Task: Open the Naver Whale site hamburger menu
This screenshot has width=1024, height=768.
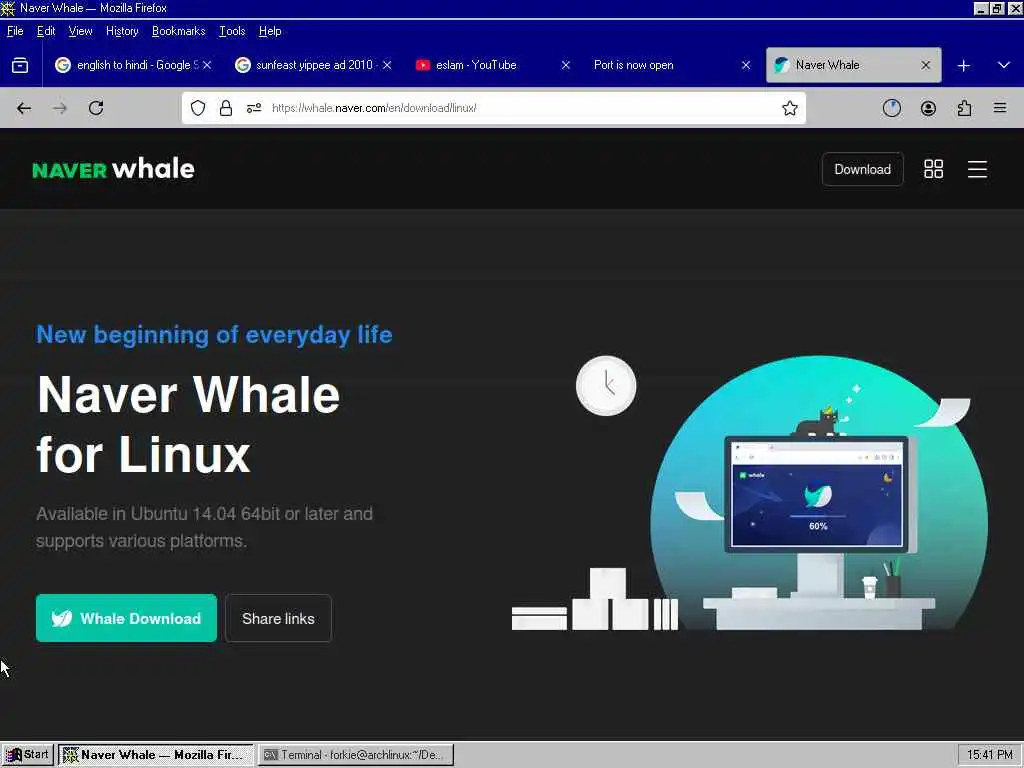Action: [x=977, y=169]
